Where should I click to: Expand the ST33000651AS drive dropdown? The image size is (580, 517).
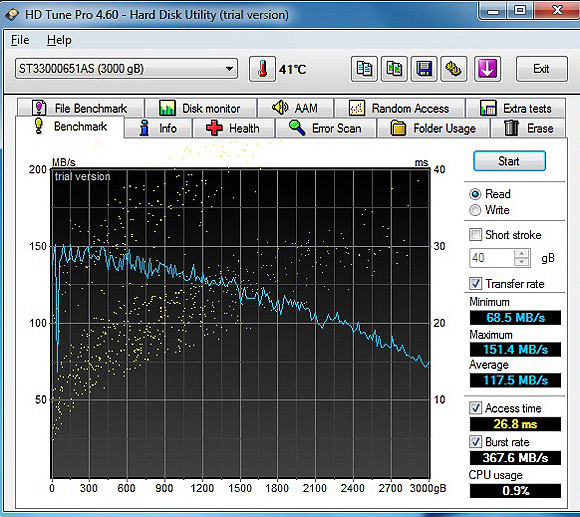point(229,69)
